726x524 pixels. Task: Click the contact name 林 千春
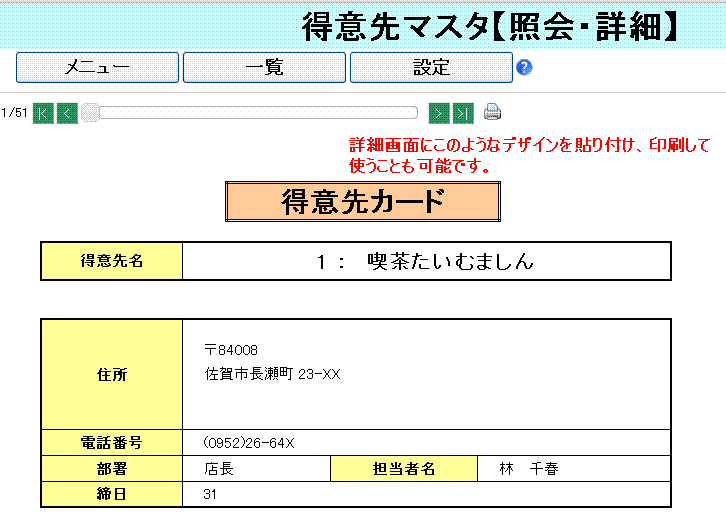[x=529, y=469]
